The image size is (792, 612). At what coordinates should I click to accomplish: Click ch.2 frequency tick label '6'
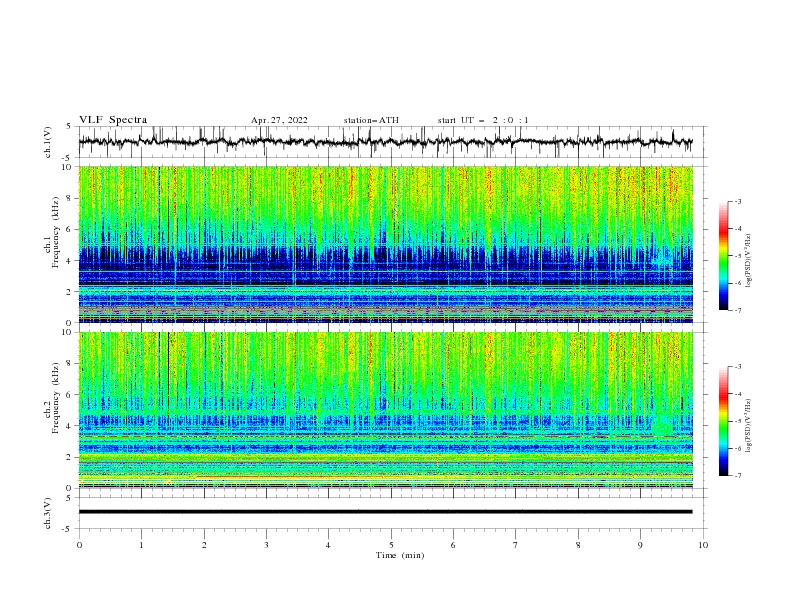[70, 395]
